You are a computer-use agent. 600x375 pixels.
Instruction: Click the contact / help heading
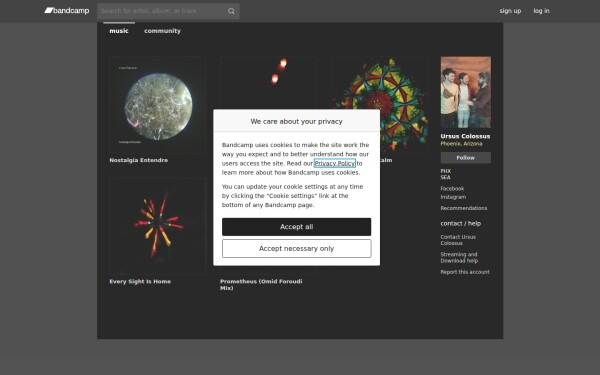(460, 223)
